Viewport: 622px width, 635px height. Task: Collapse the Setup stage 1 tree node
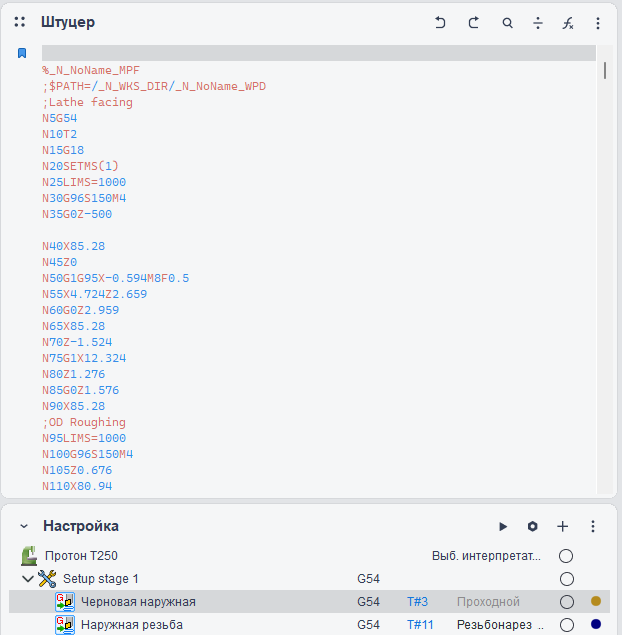(27, 578)
